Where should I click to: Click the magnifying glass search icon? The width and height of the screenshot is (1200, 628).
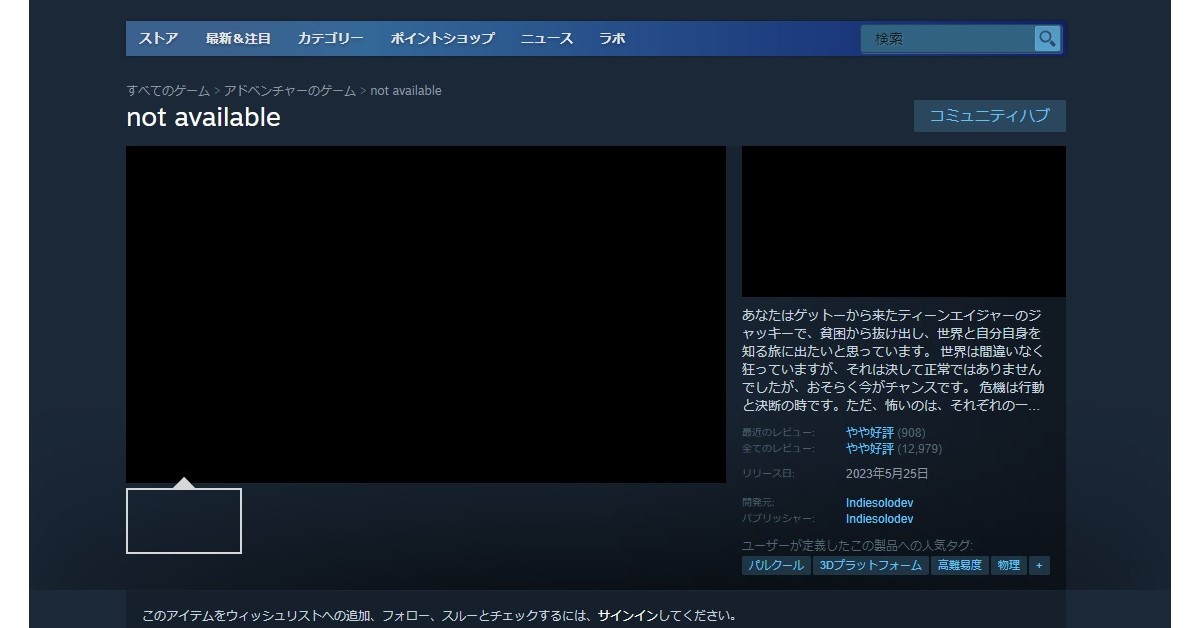point(1047,39)
